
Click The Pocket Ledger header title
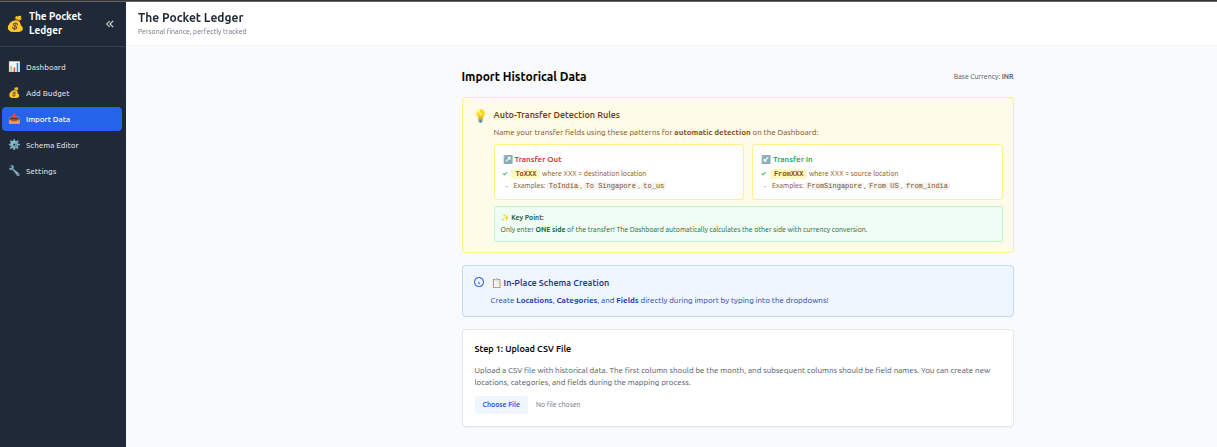click(190, 17)
